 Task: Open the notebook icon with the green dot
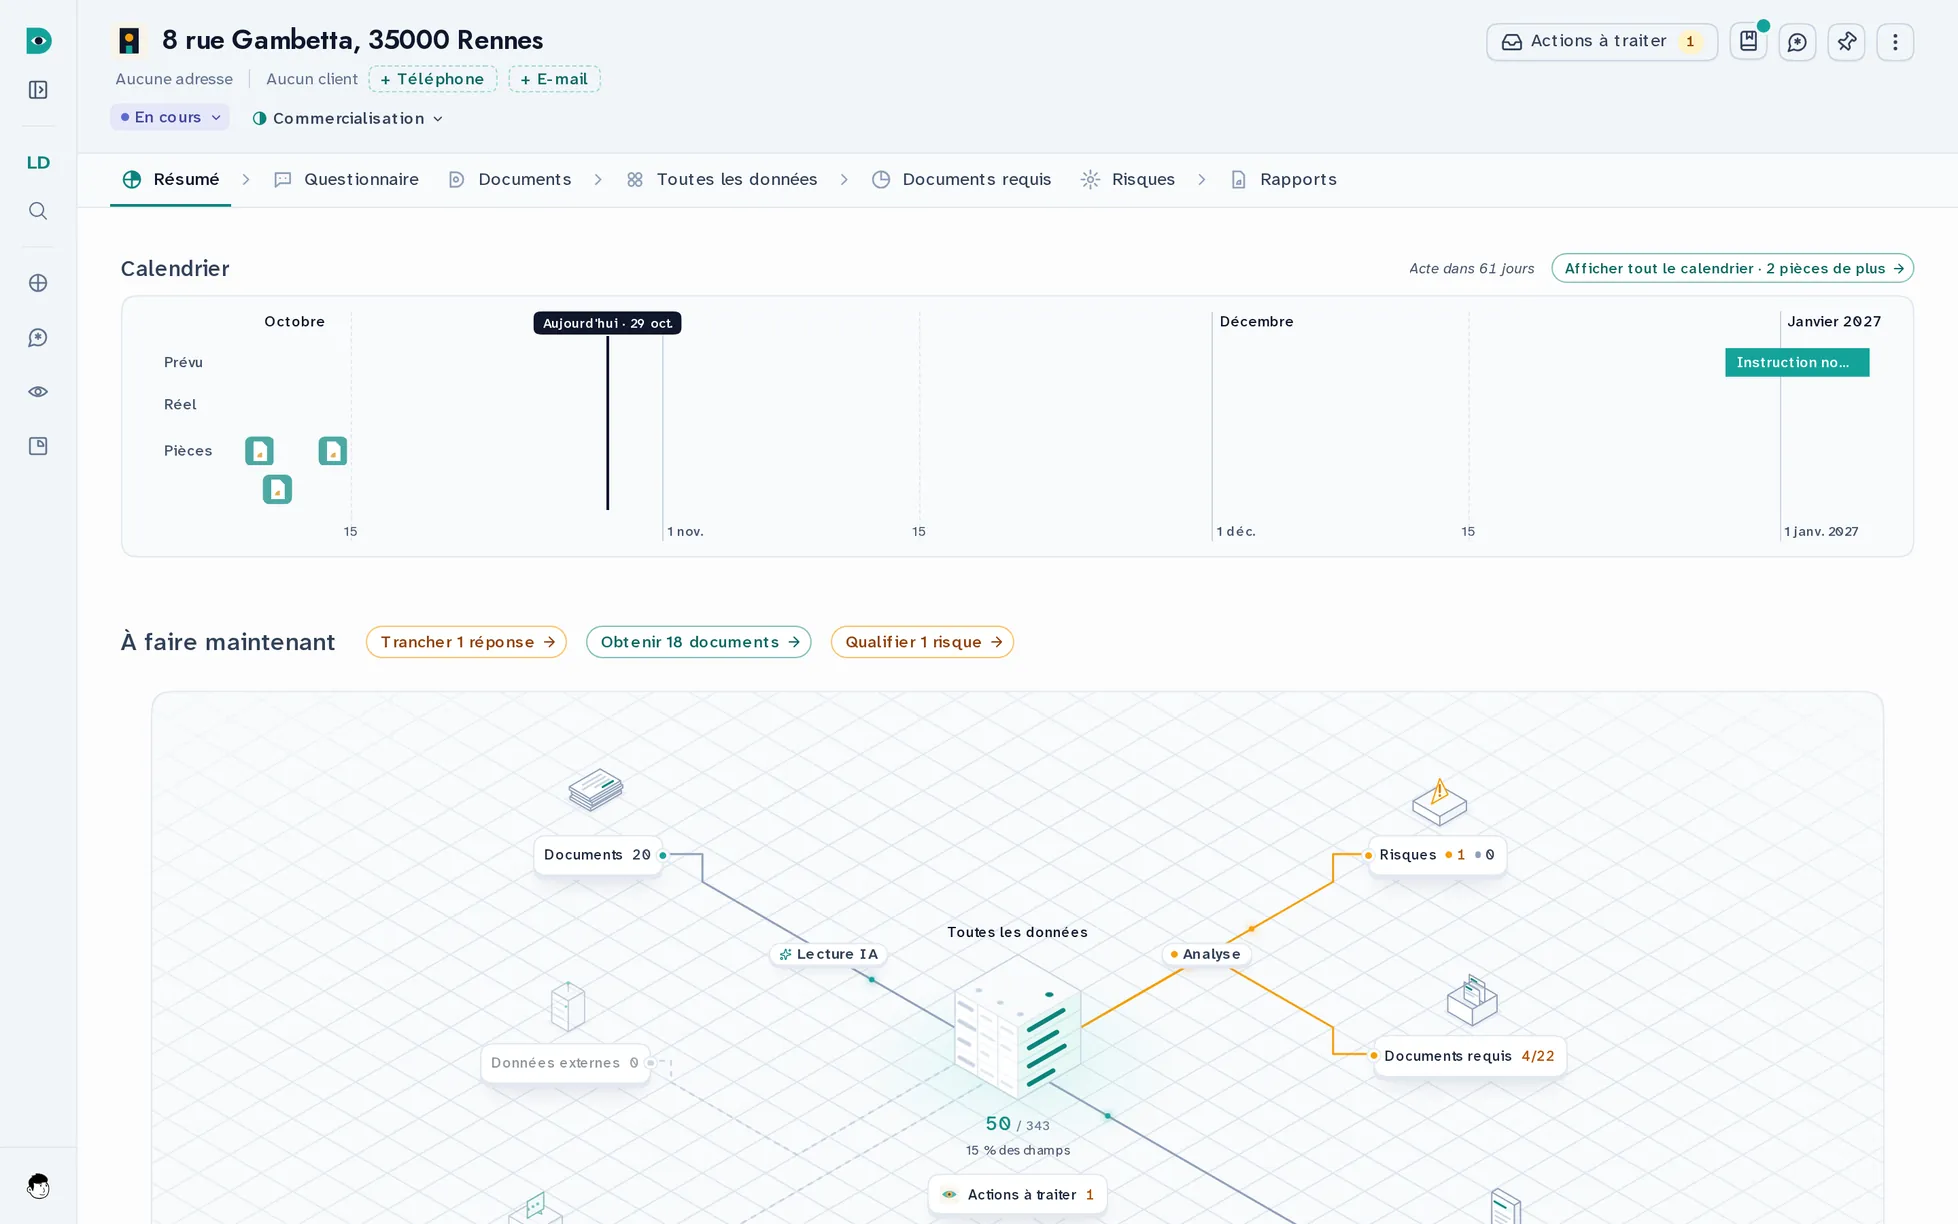click(x=1748, y=41)
